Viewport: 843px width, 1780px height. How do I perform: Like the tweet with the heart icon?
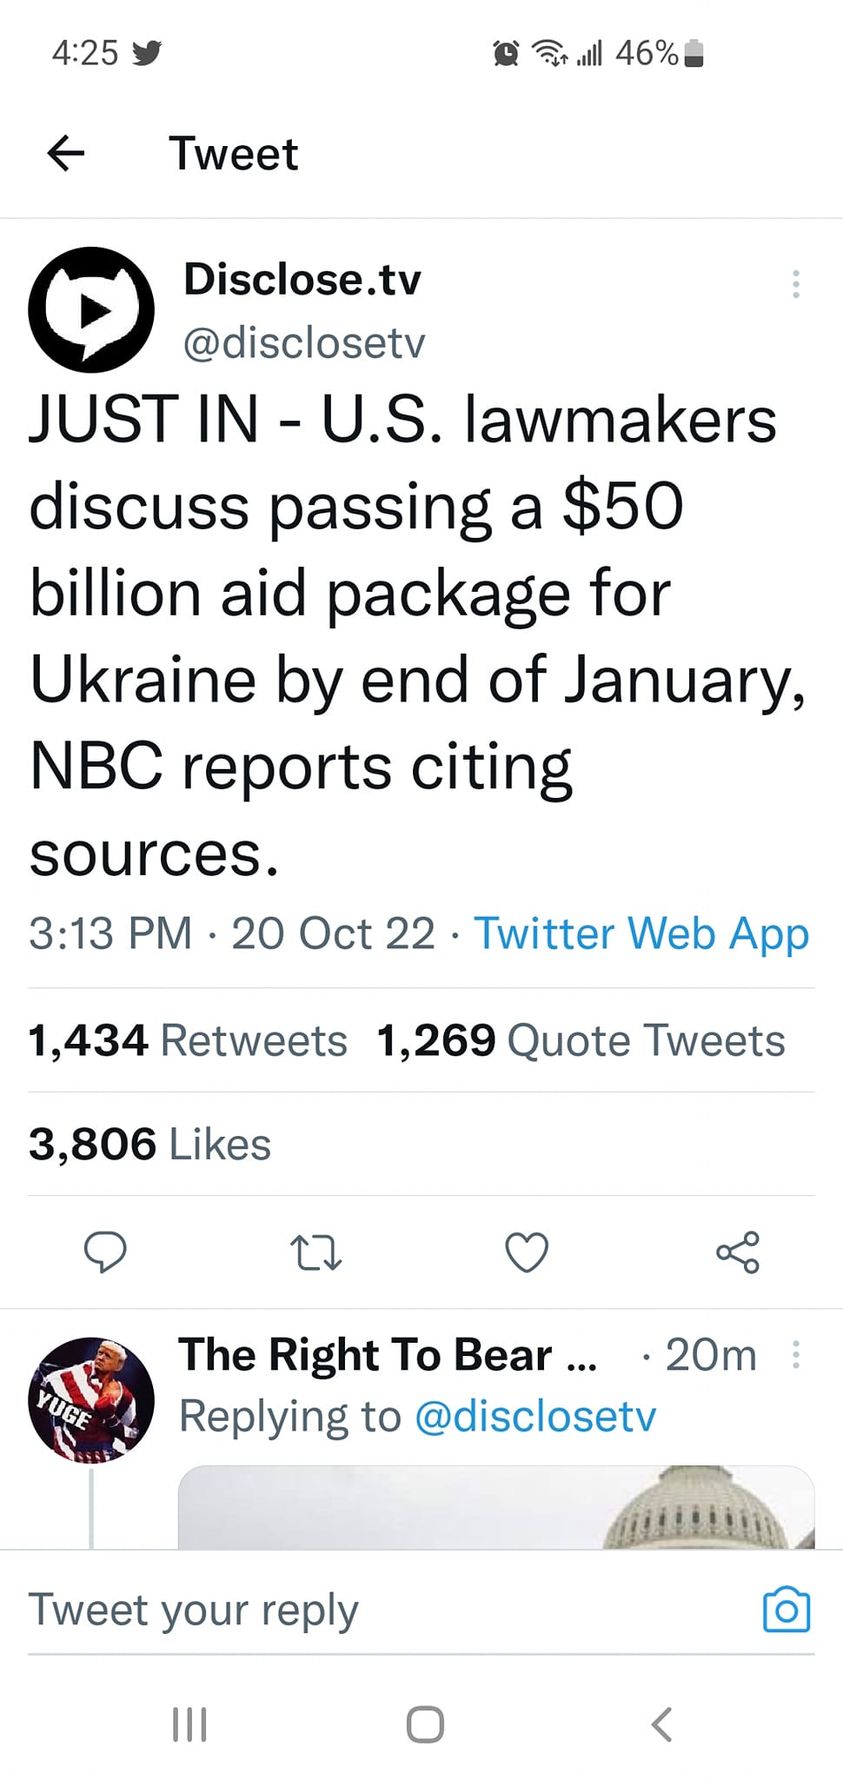click(x=526, y=1252)
